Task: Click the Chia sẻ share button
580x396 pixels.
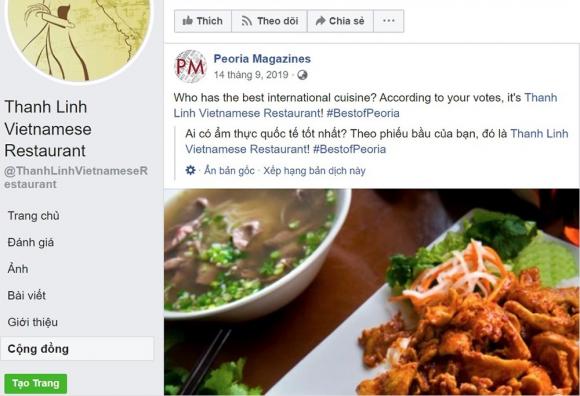Action: [340, 21]
